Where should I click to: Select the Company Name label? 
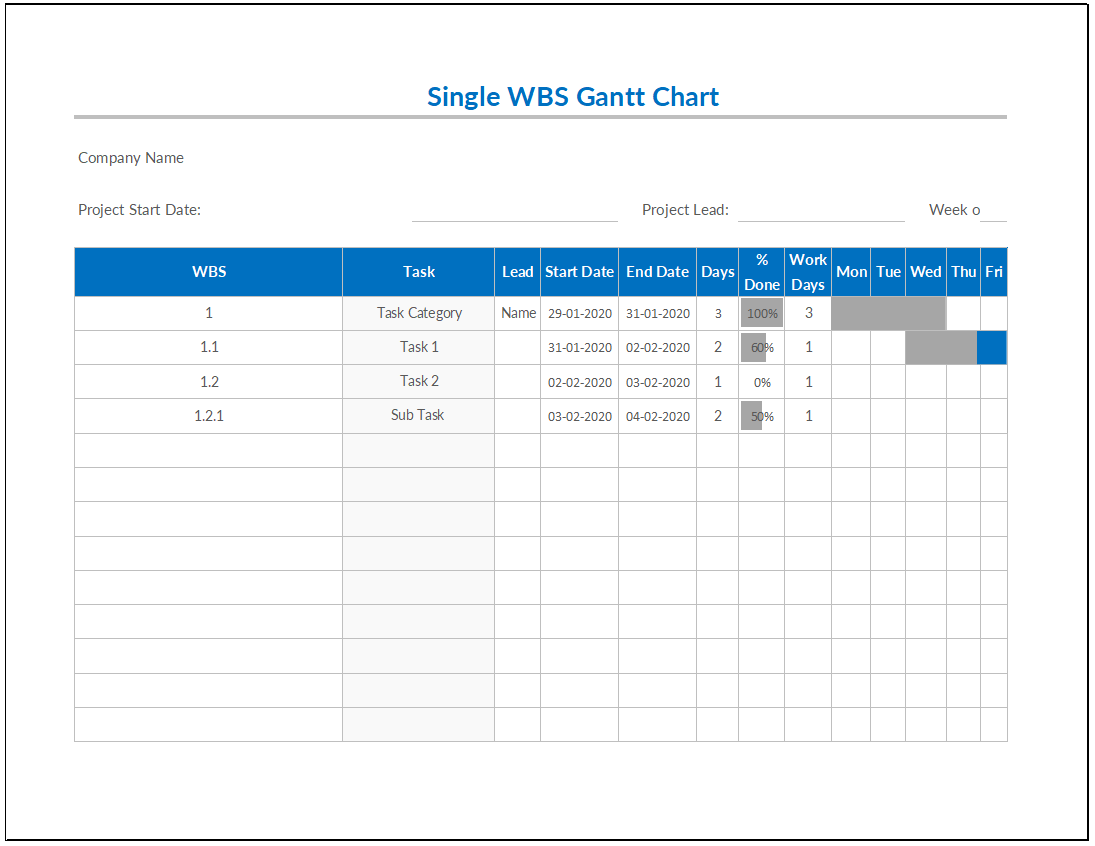pos(131,158)
